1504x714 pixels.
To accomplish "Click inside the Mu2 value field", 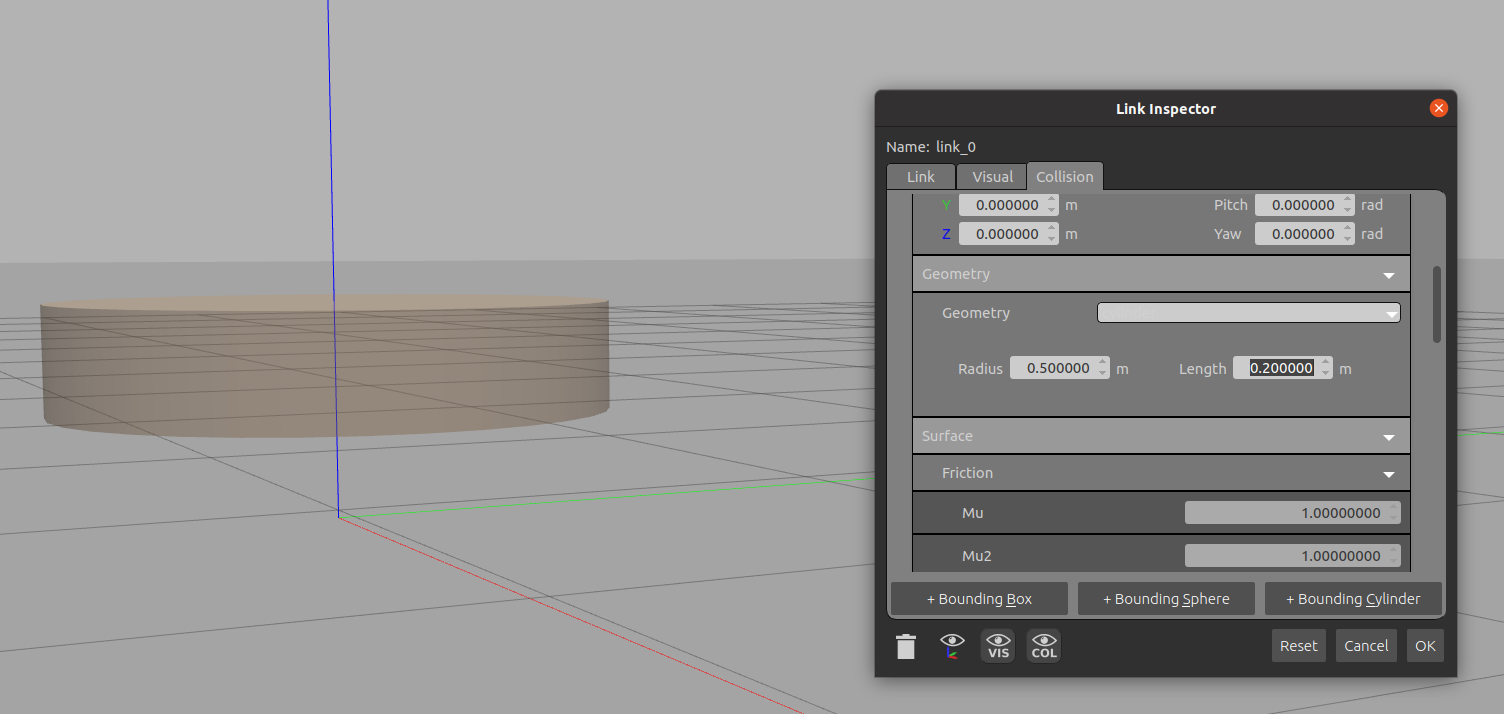I will pyautogui.click(x=1285, y=556).
